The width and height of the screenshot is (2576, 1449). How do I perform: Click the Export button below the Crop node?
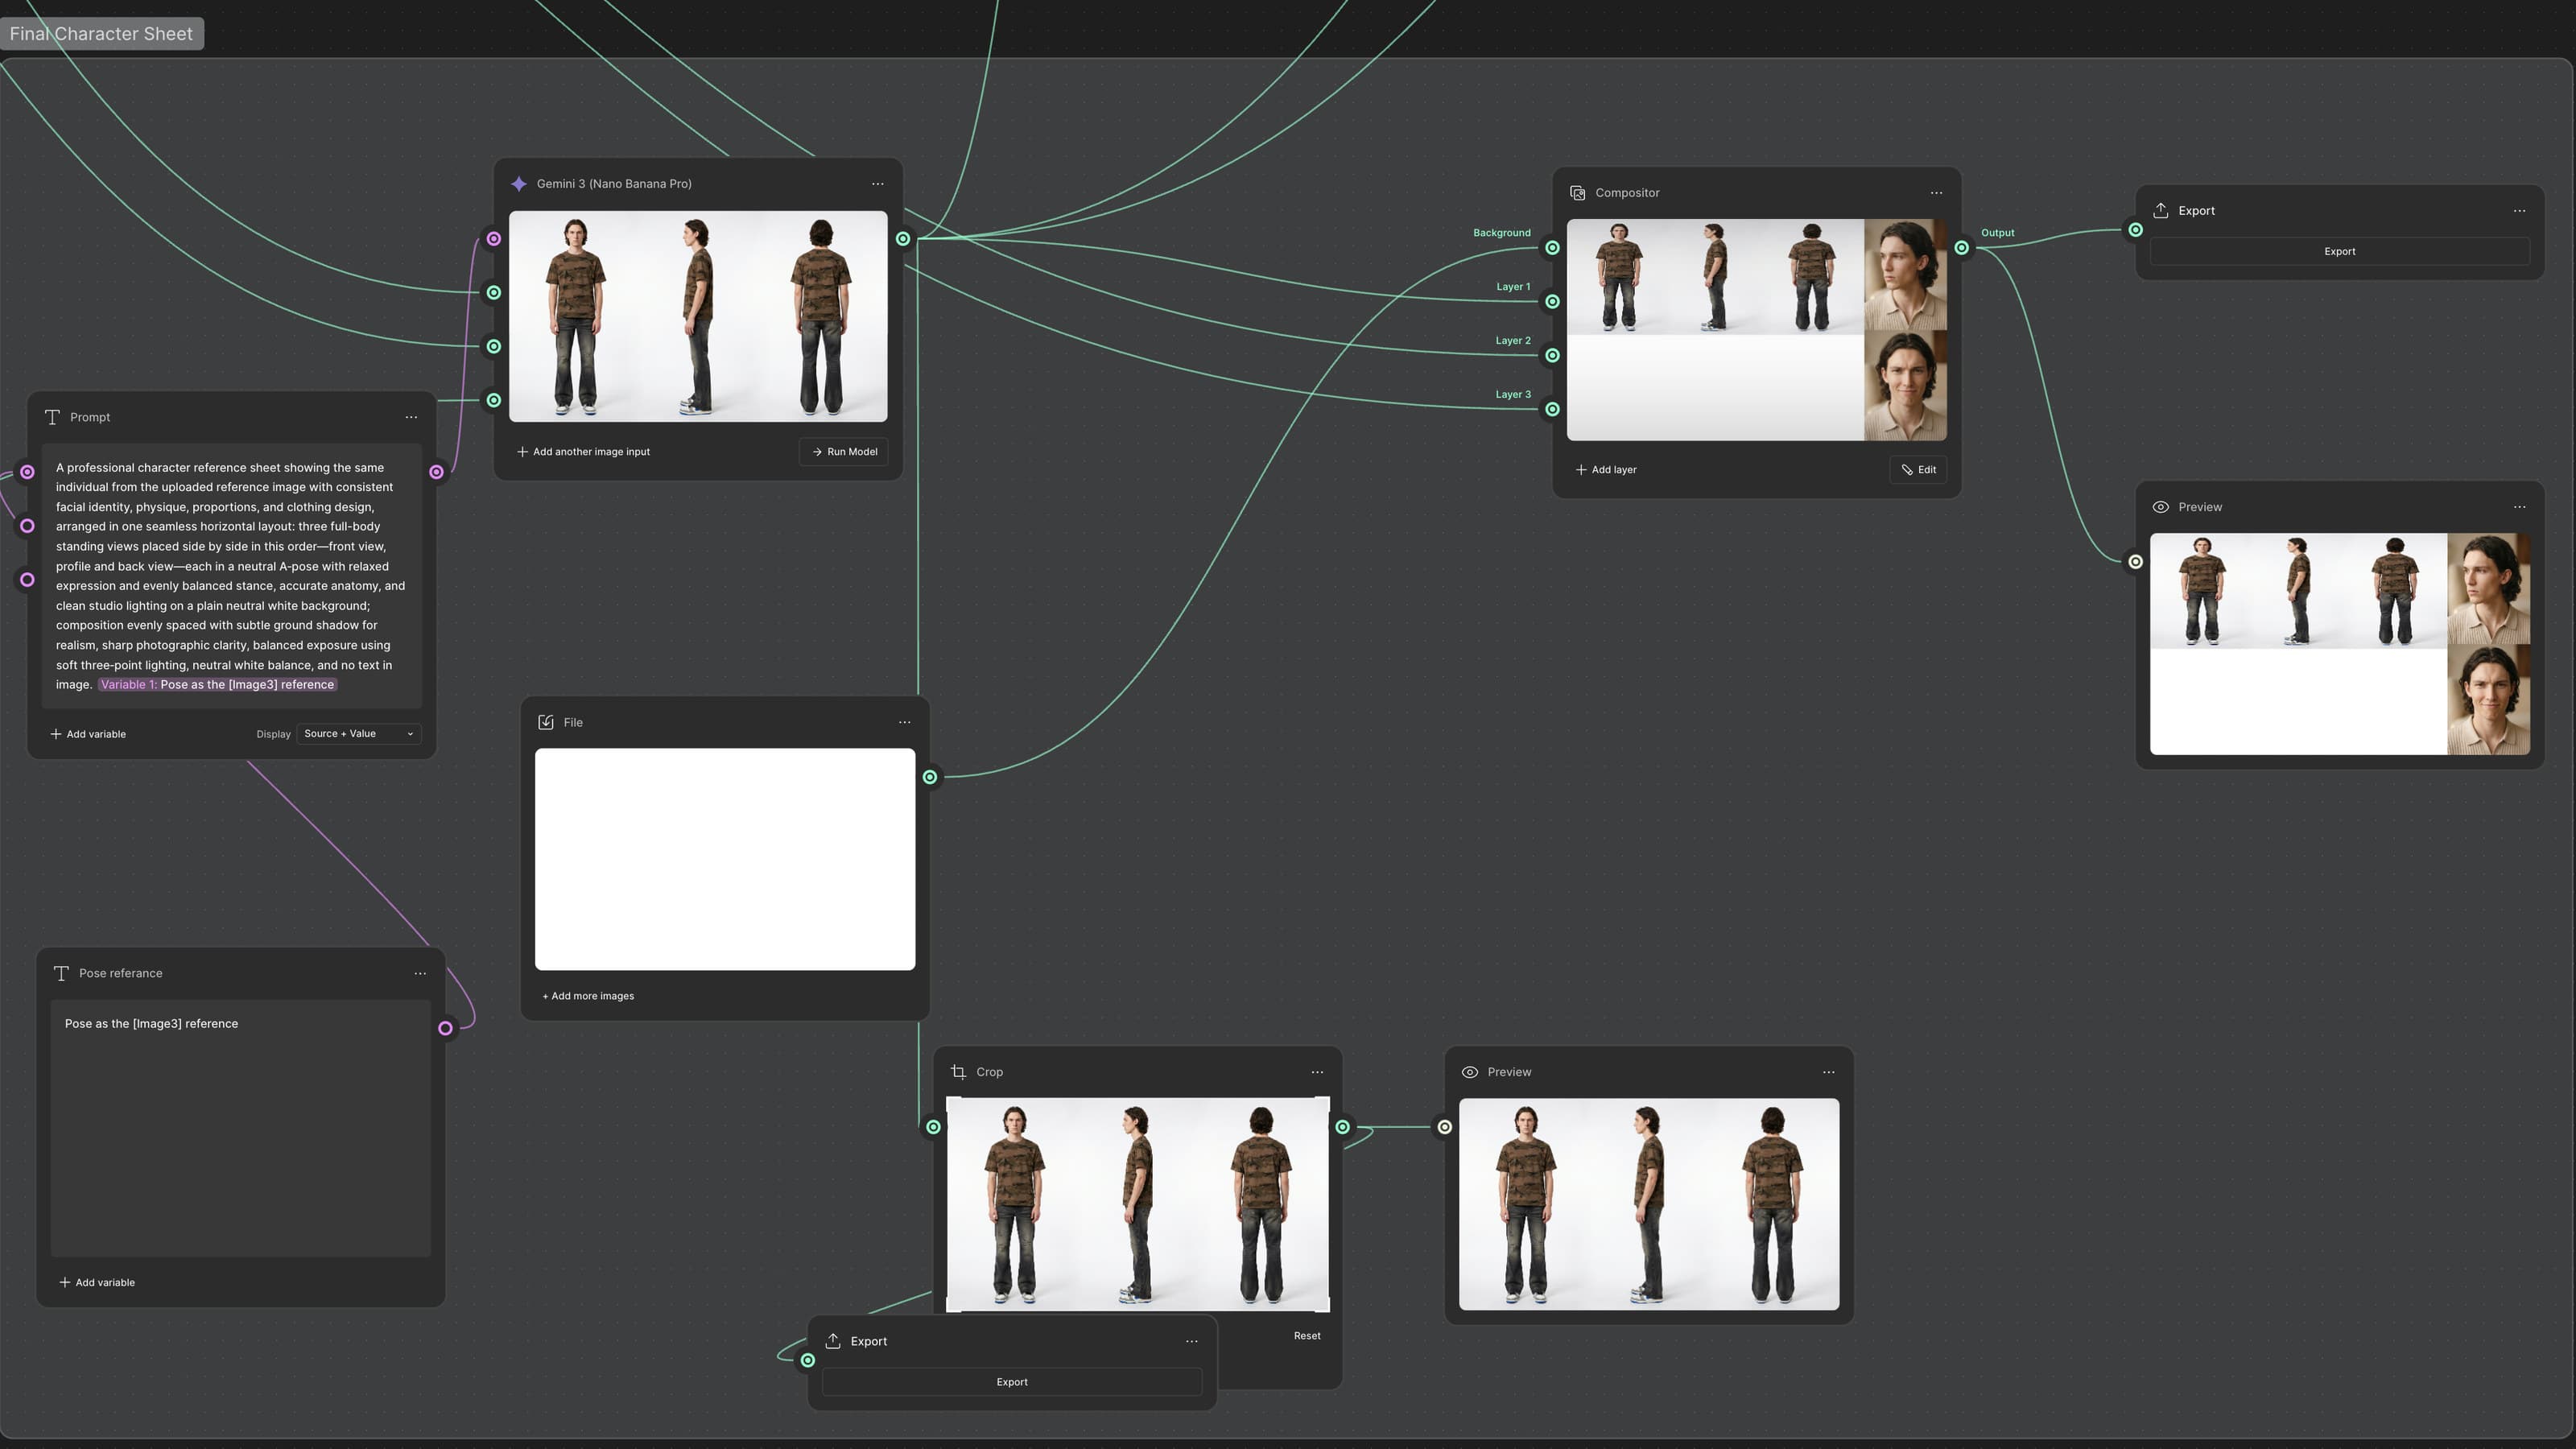pos(1012,1382)
